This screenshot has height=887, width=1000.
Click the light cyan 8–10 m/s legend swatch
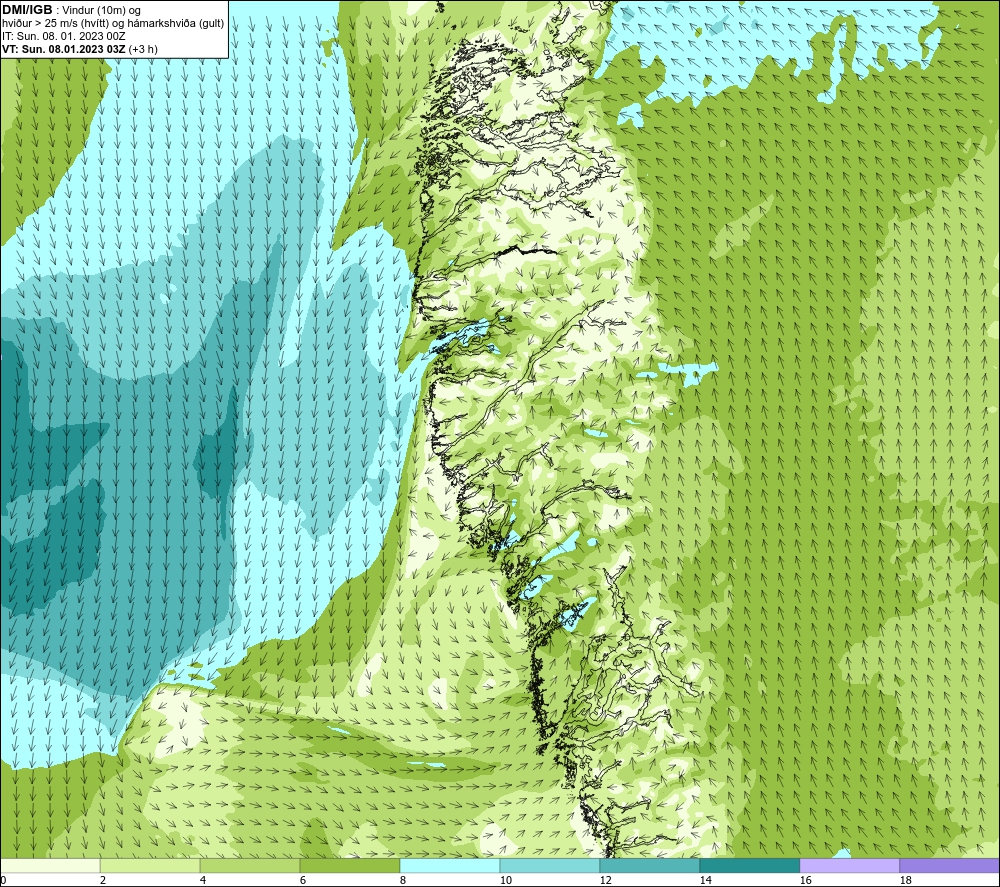click(x=450, y=865)
